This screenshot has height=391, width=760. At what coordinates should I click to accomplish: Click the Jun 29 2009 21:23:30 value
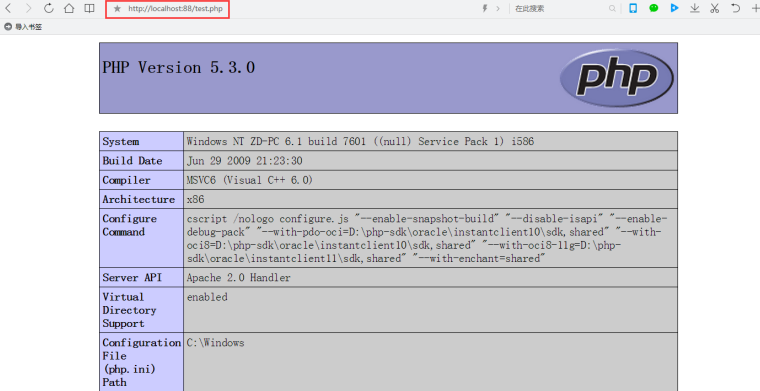point(245,161)
